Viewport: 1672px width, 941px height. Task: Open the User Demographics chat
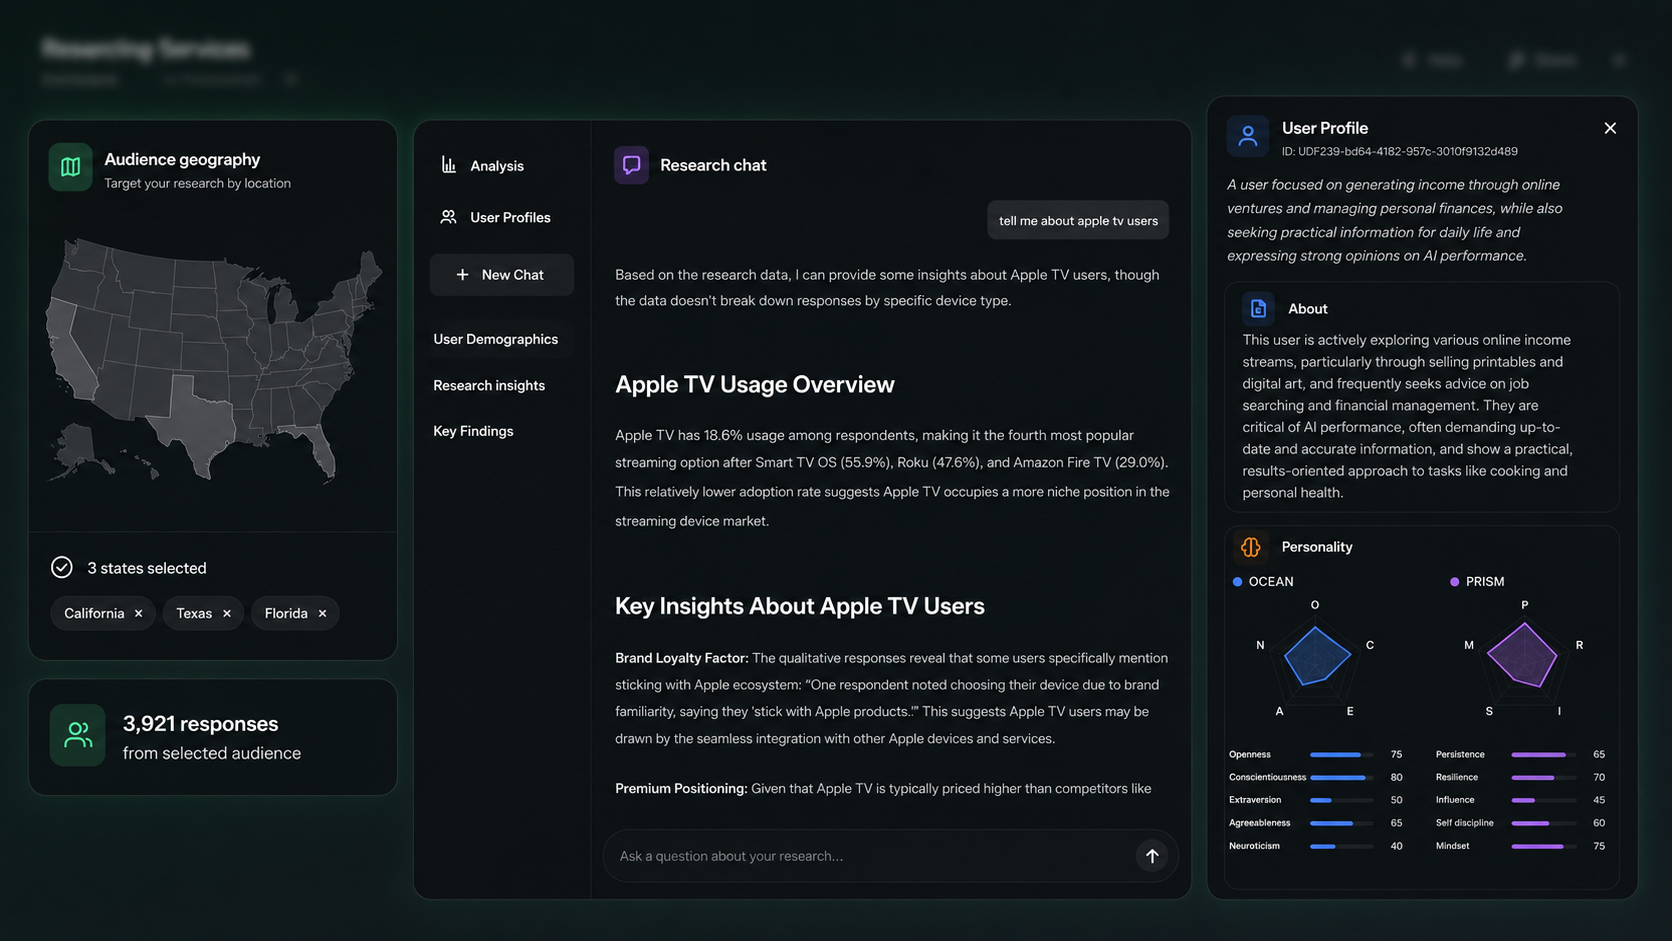[x=496, y=339]
